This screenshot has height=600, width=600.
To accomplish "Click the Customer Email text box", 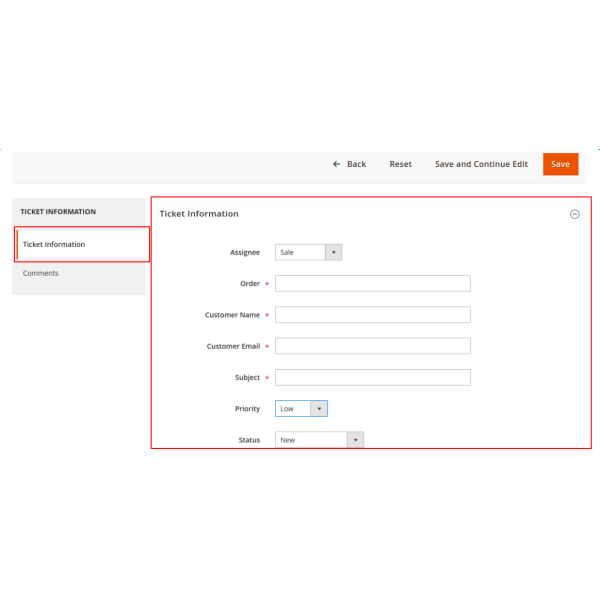I will (372, 346).
